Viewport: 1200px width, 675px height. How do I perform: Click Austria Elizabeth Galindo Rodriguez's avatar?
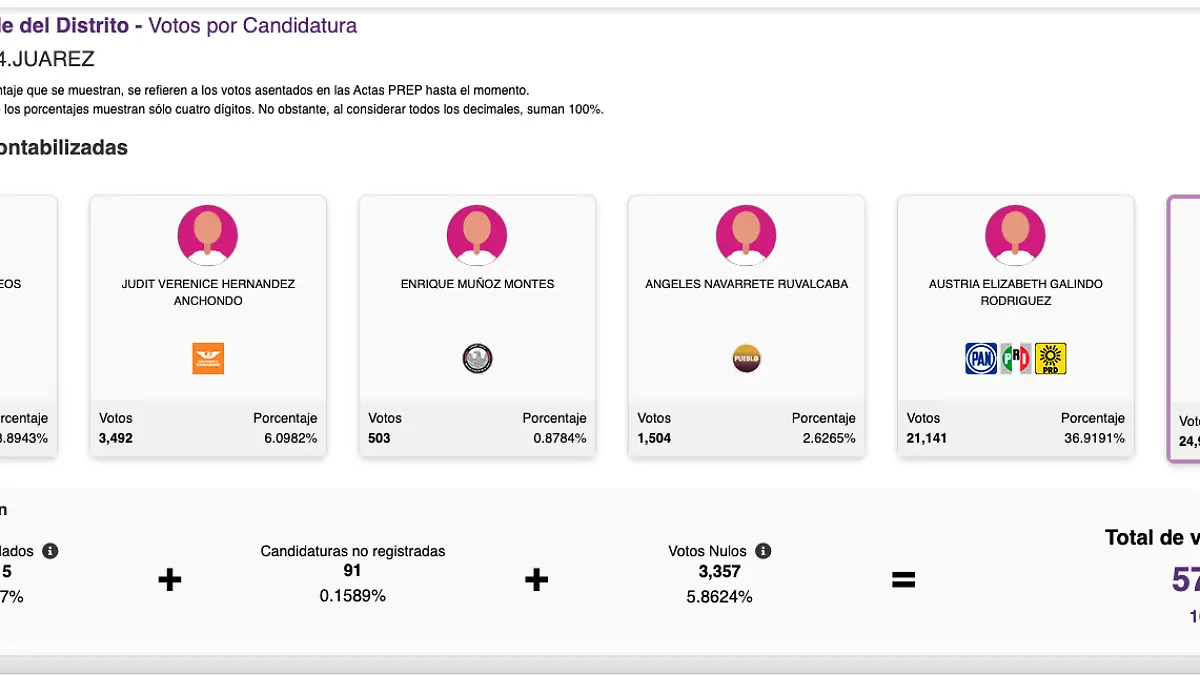(1015, 236)
